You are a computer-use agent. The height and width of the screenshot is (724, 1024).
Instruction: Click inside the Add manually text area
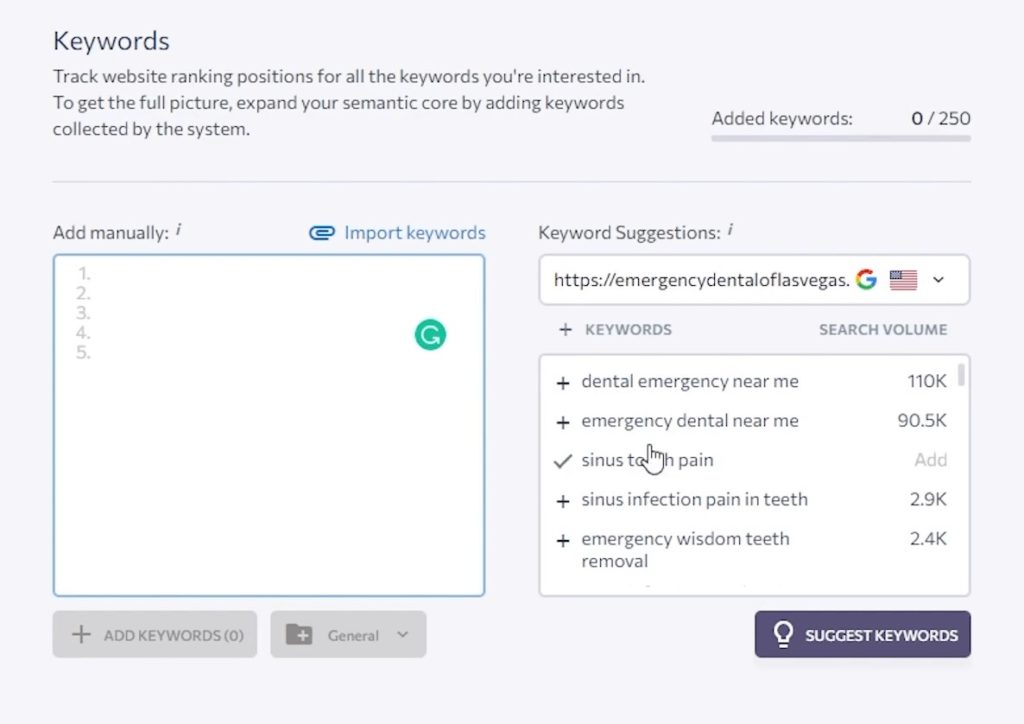tap(269, 426)
